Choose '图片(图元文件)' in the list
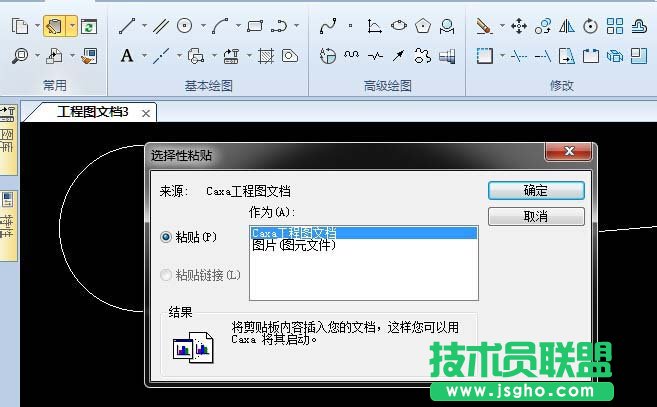Image resolution: width=657 pixels, height=407 pixels. coord(364,245)
